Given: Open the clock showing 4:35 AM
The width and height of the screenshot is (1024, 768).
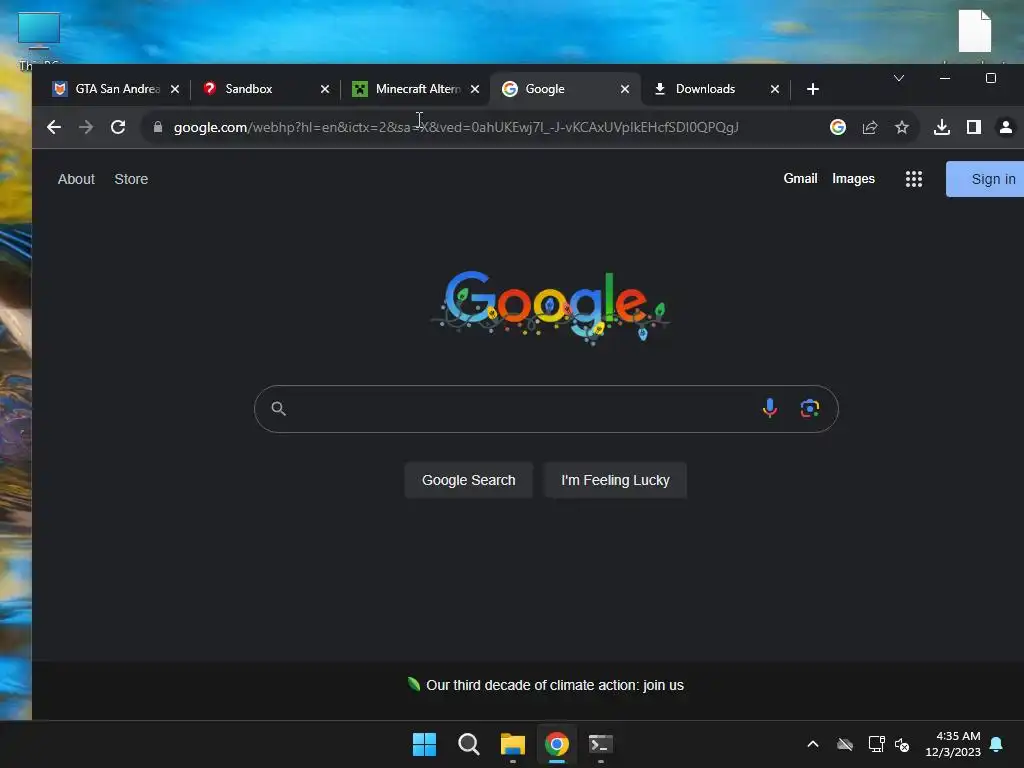Looking at the screenshot, I should pyautogui.click(x=953, y=744).
